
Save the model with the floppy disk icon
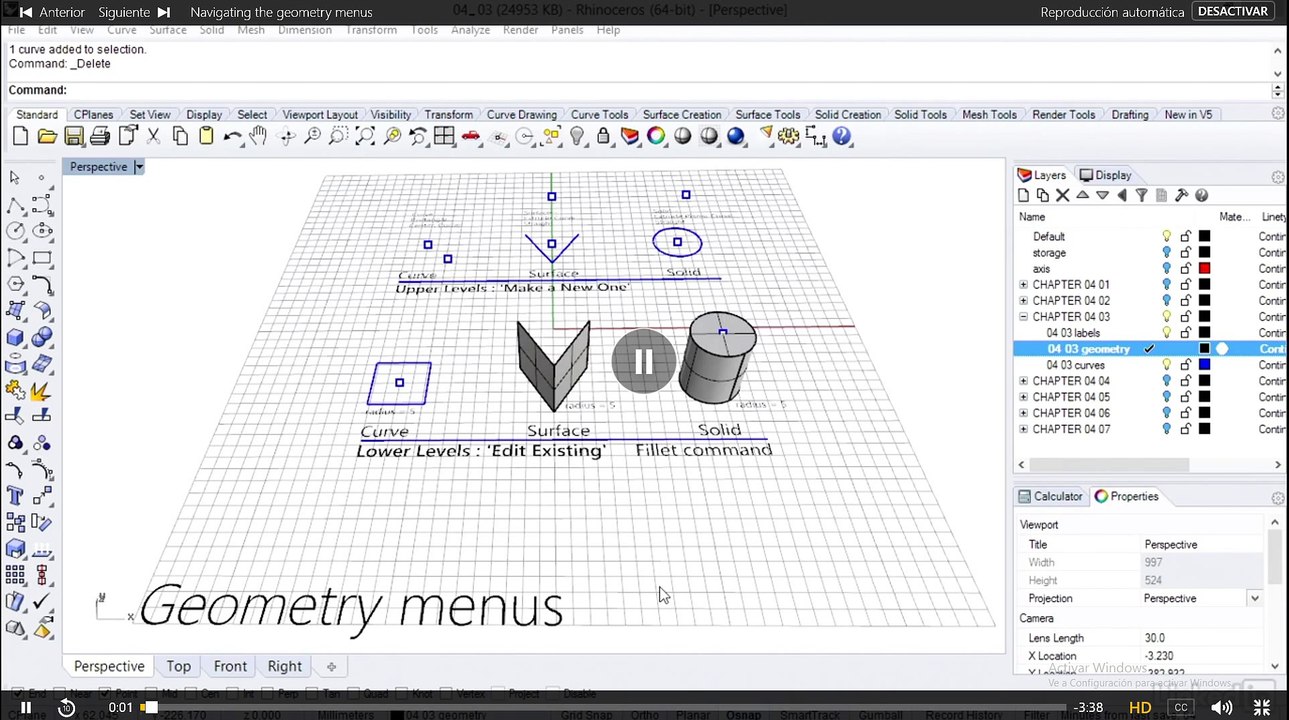click(73, 136)
